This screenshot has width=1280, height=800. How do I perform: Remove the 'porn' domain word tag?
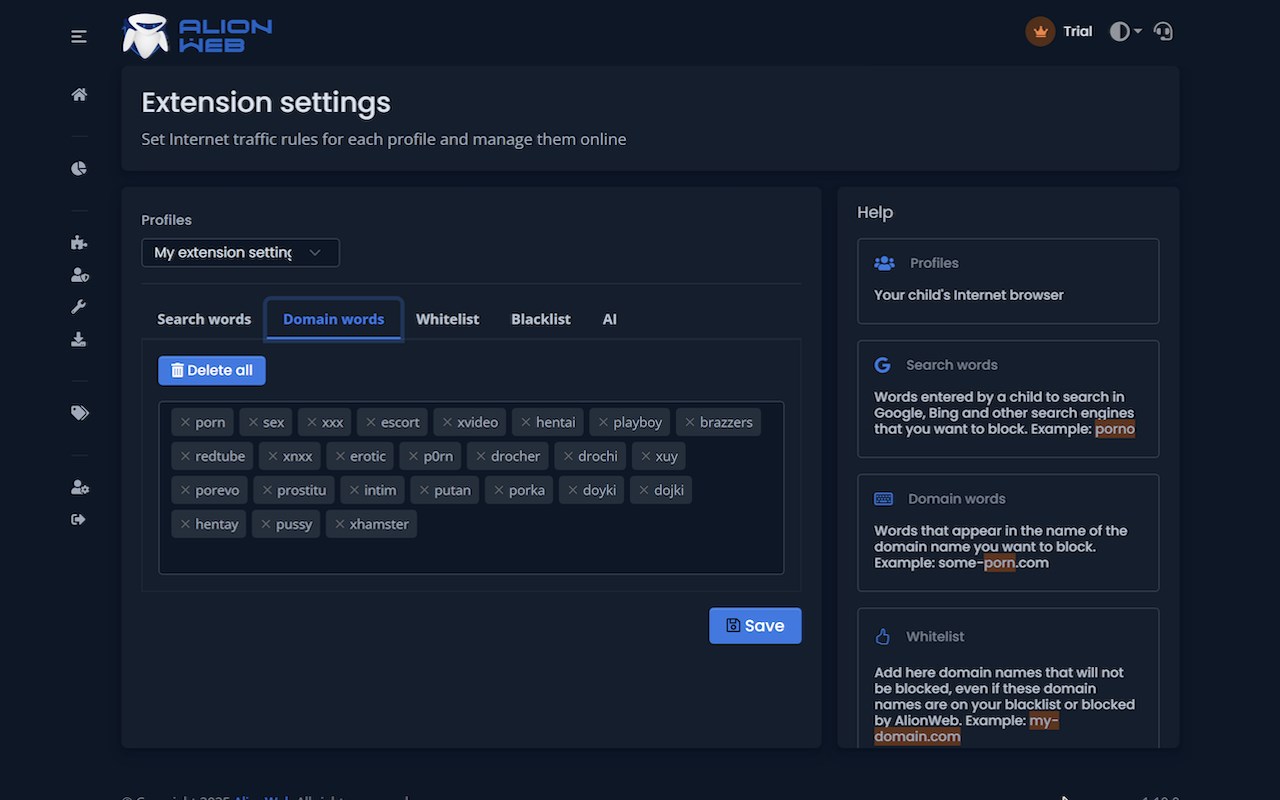coord(186,422)
